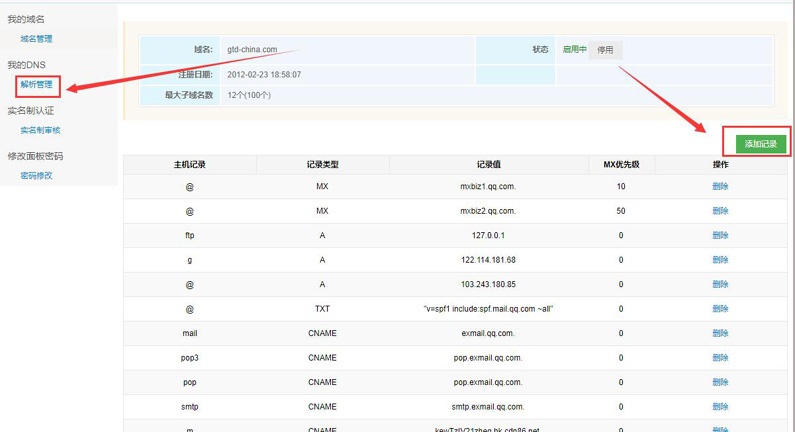Select 解析管理 under 我的DNS
Image resolution: width=795 pixels, height=432 pixels.
(x=36, y=85)
